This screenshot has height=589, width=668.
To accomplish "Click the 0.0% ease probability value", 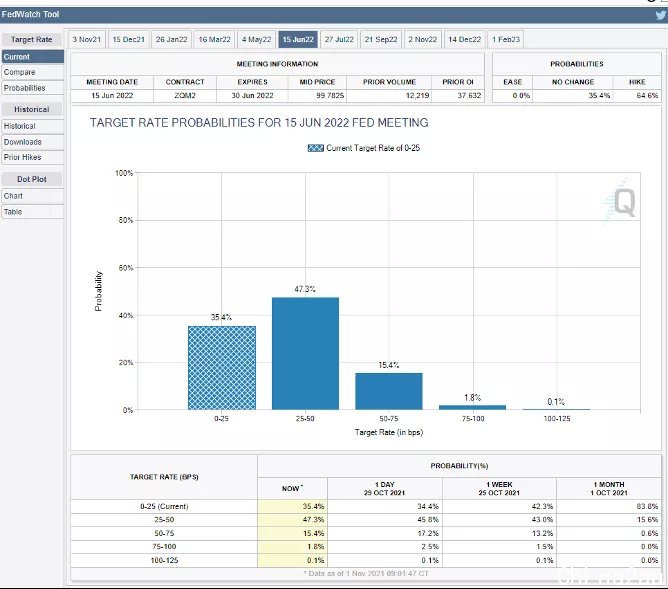I will [x=521, y=95].
